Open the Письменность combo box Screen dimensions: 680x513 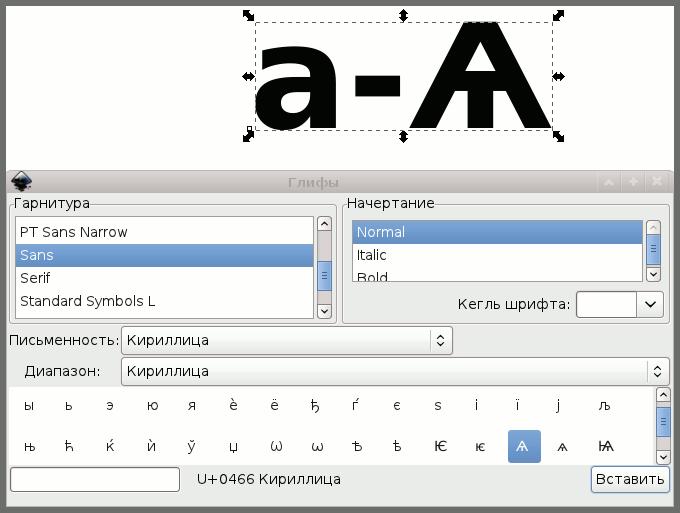(x=287, y=340)
